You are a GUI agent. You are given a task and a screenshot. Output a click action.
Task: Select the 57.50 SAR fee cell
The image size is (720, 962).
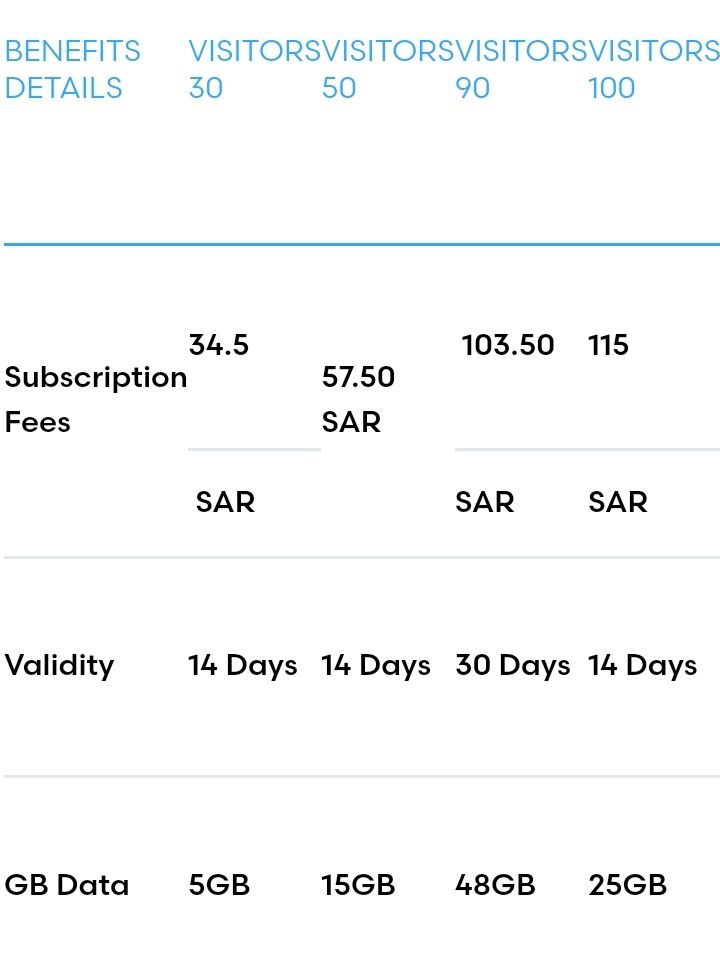pos(358,399)
